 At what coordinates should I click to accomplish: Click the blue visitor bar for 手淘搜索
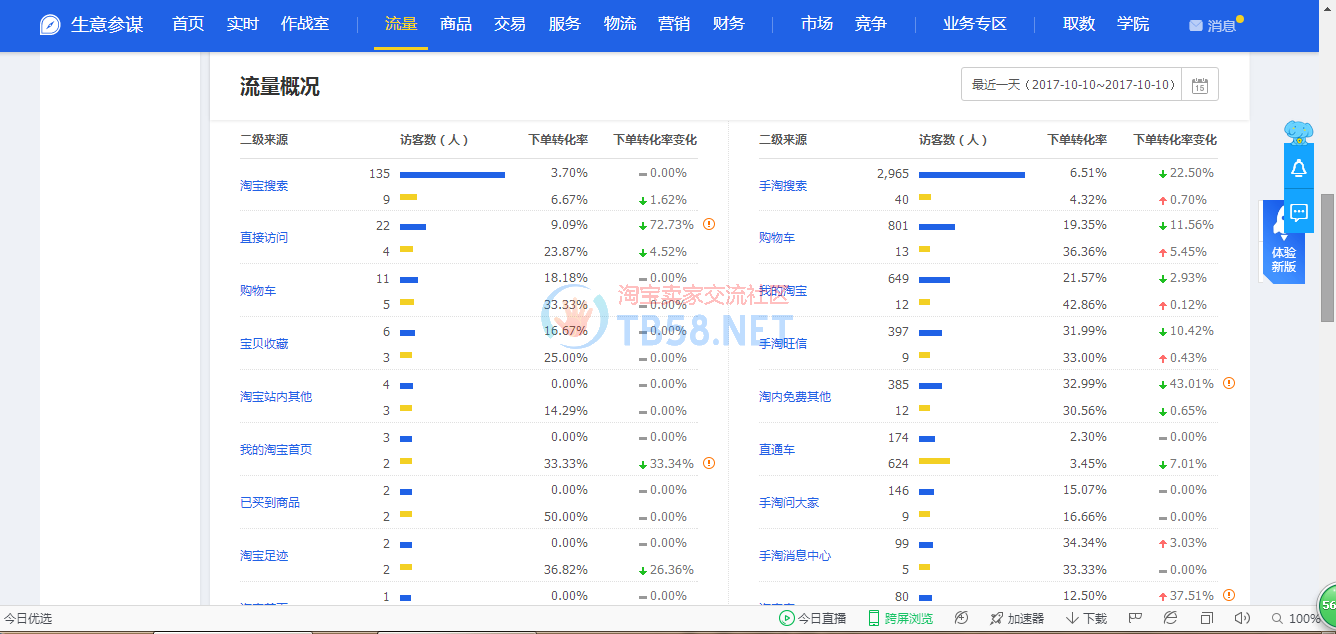pyautogui.click(x=971, y=174)
